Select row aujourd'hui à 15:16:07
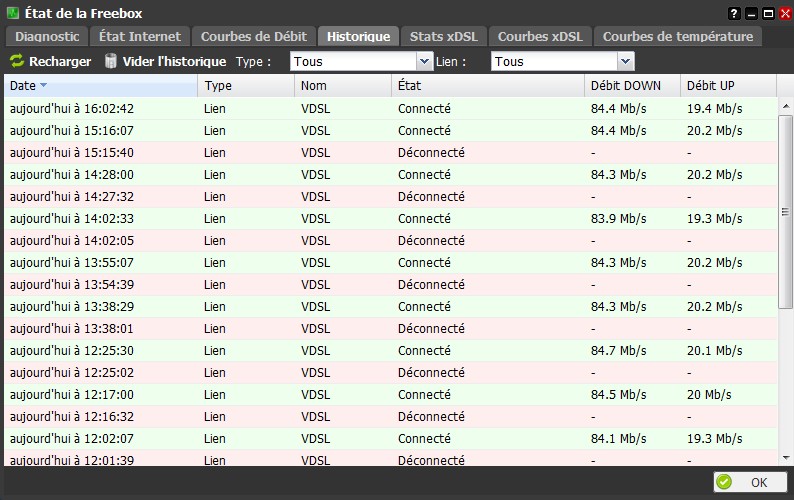Screen dimensions: 794x500 [390, 131]
